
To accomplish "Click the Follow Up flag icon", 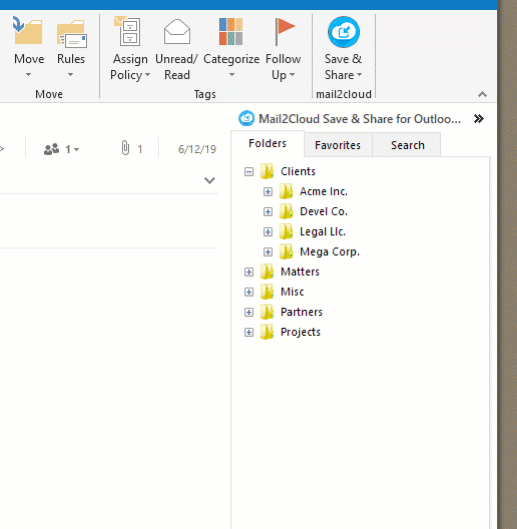I will (284, 31).
